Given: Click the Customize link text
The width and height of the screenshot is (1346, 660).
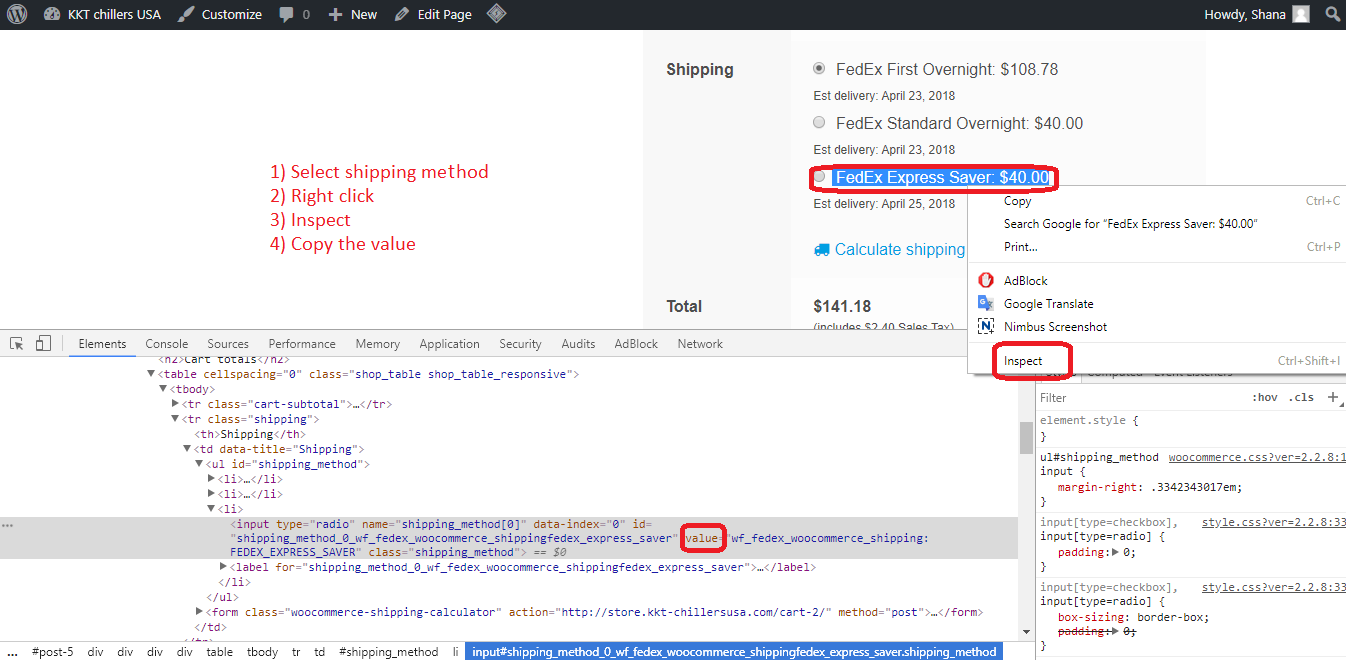Looking at the screenshot, I should point(231,15).
